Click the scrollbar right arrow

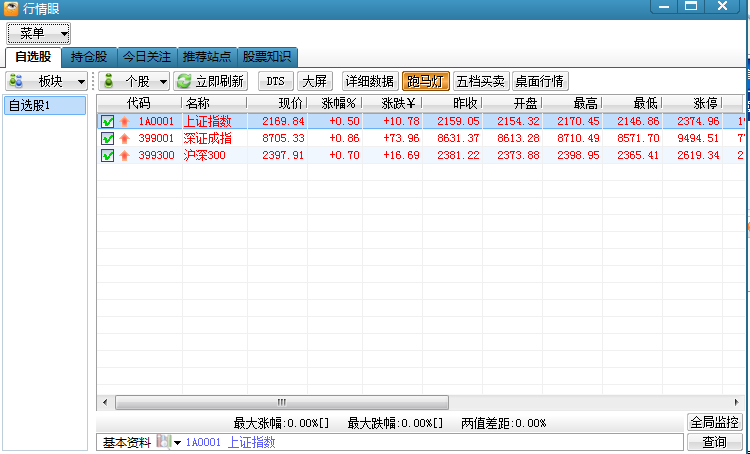pyautogui.click(x=737, y=402)
